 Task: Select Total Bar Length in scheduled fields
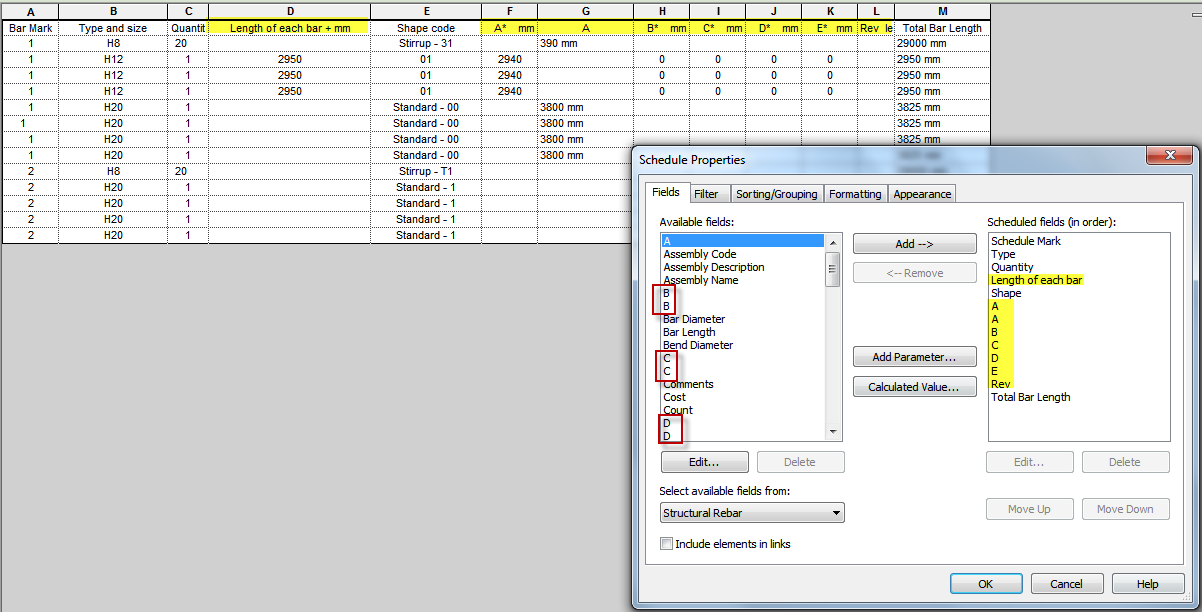[1031, 397]
